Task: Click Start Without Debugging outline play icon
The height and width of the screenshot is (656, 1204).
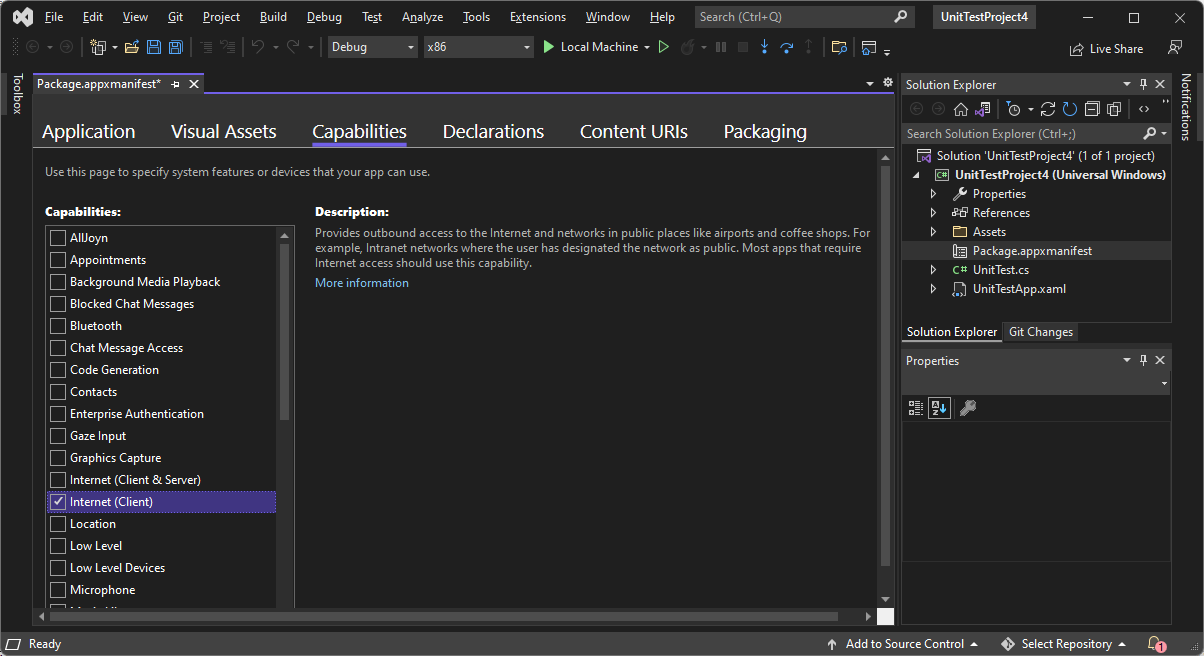Action: [663, 47]
